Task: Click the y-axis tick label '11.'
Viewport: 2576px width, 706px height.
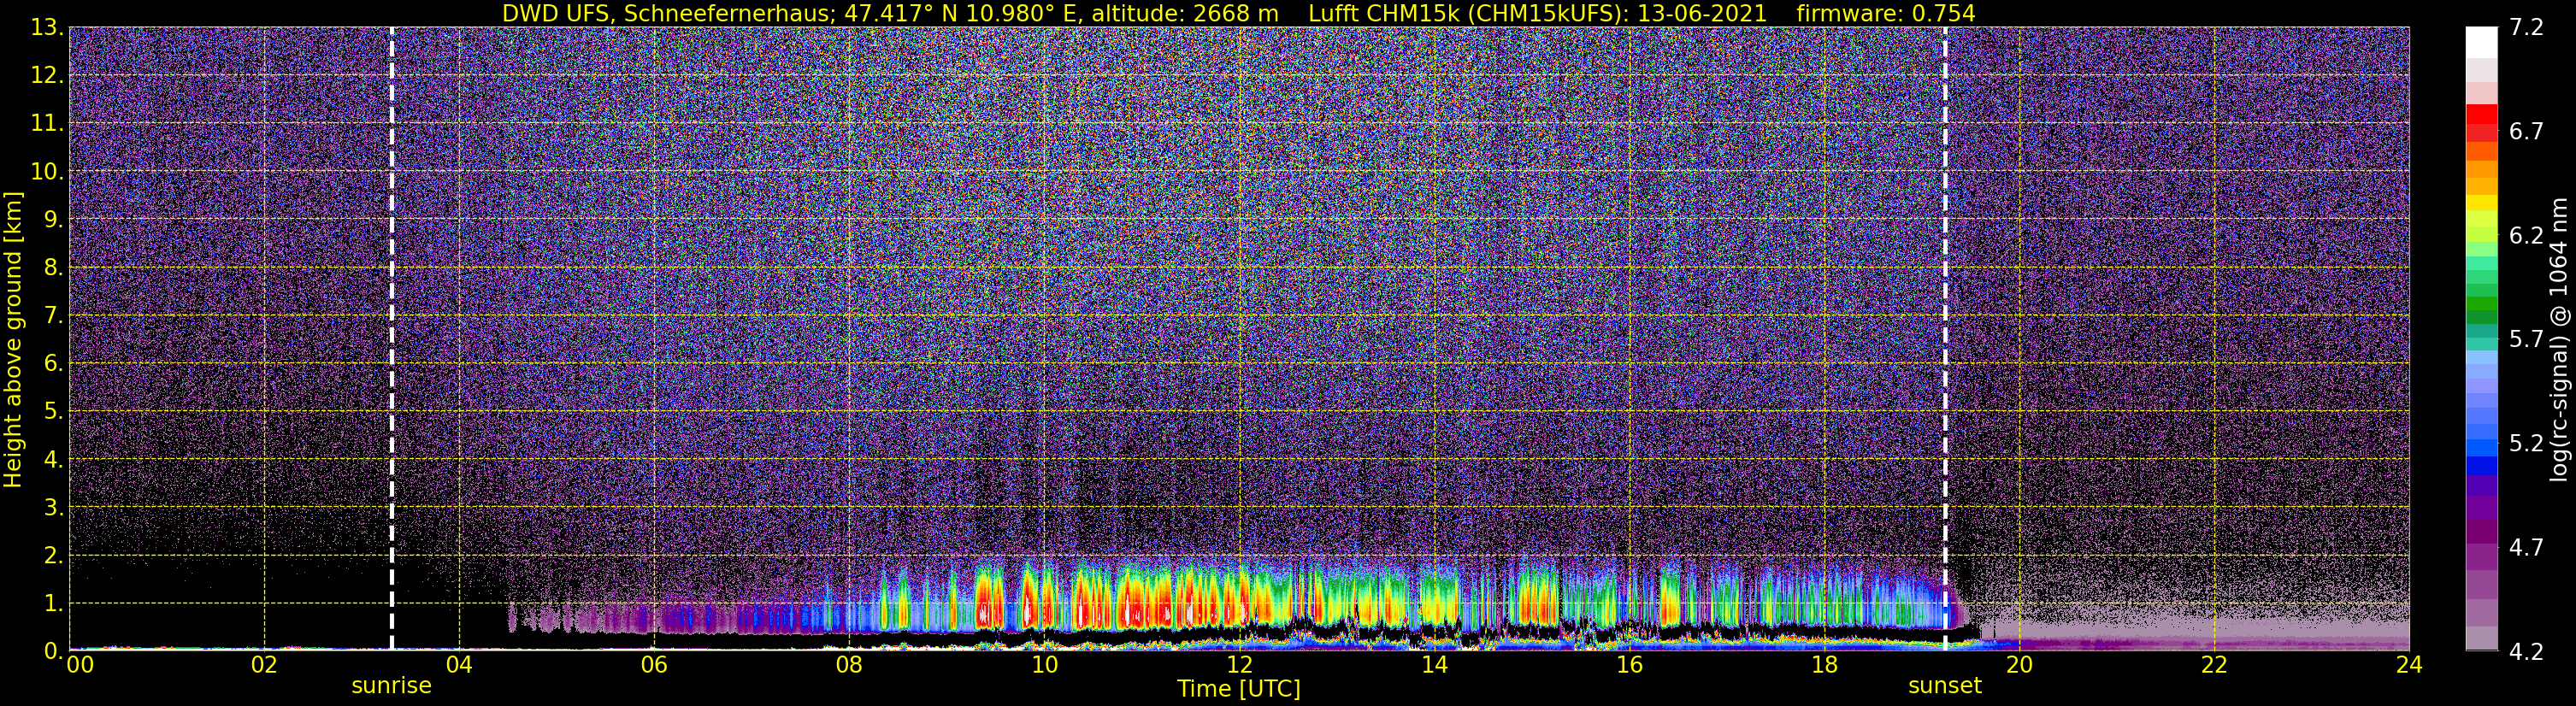Action: point(47,124)
